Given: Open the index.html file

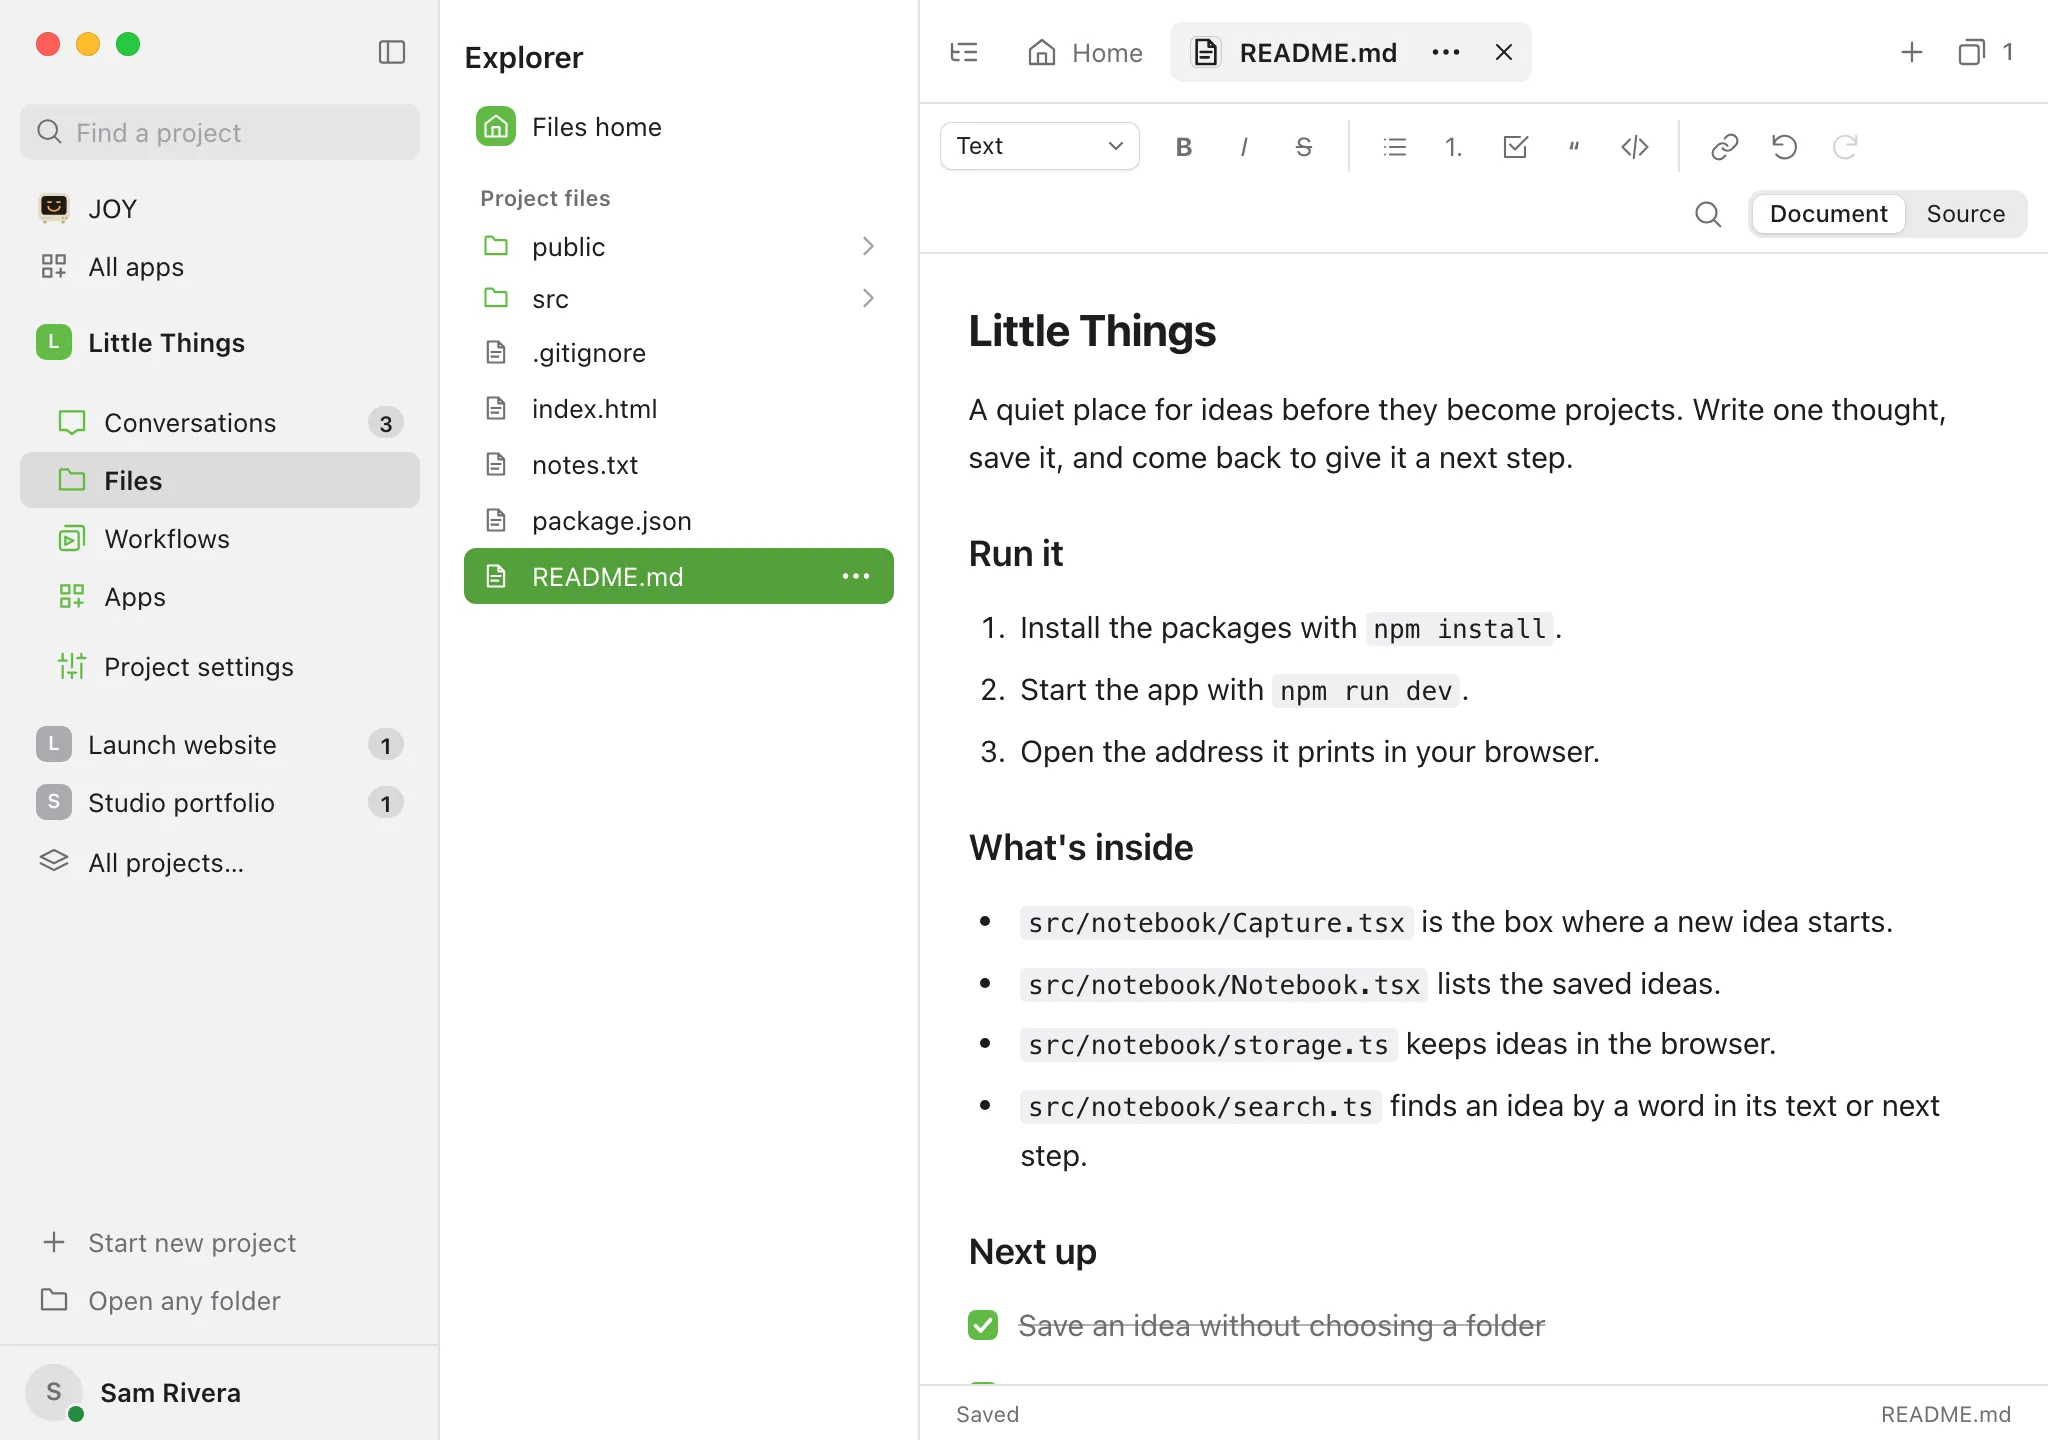Looking at the screenshot, I should coord(679,409).
